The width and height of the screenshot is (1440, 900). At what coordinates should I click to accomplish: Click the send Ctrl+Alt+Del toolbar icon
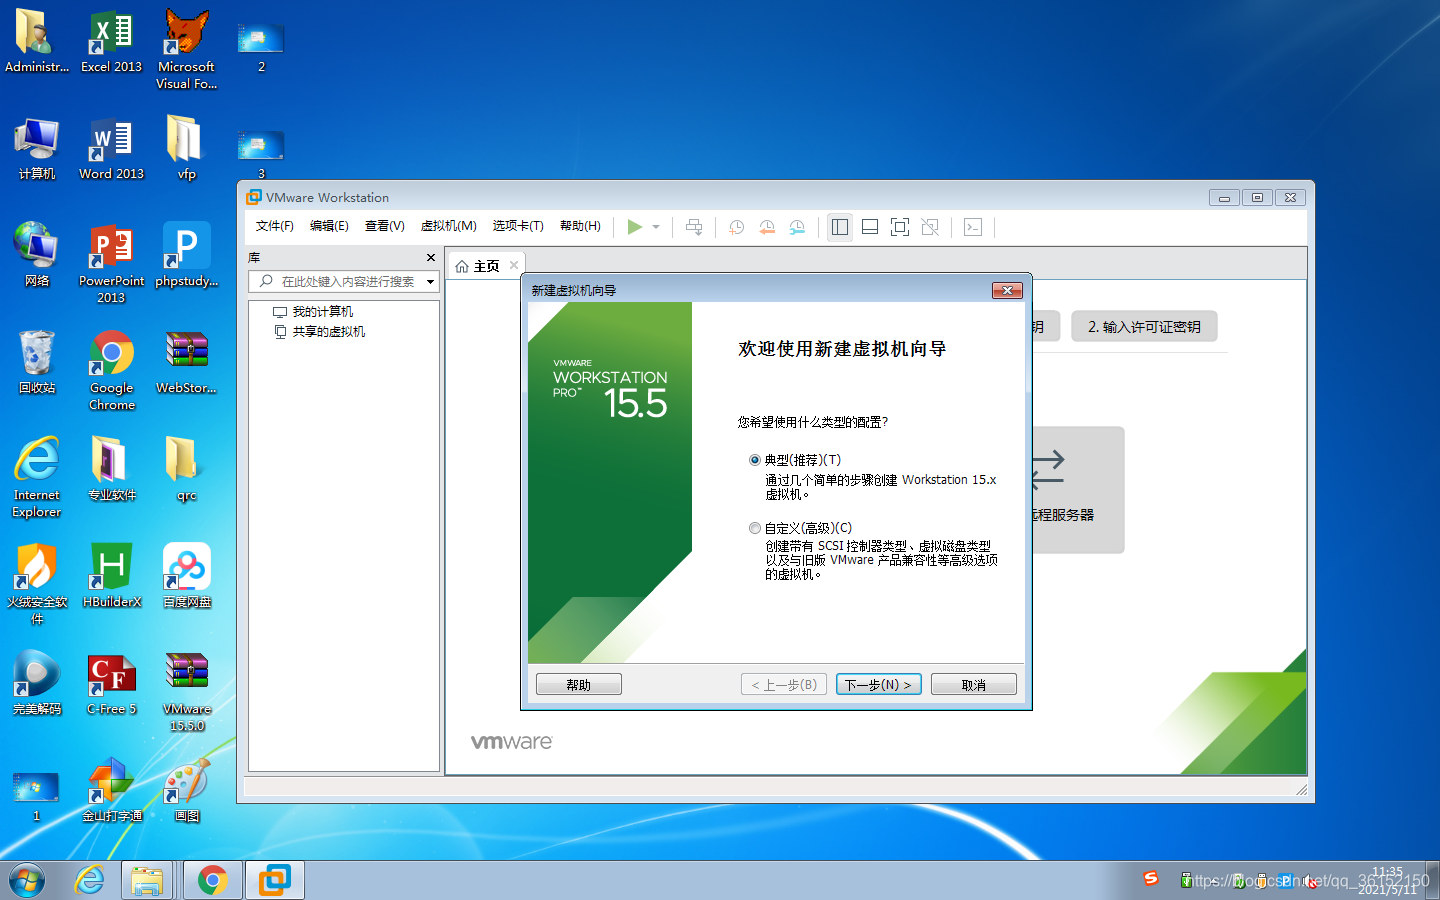[694, 227]
